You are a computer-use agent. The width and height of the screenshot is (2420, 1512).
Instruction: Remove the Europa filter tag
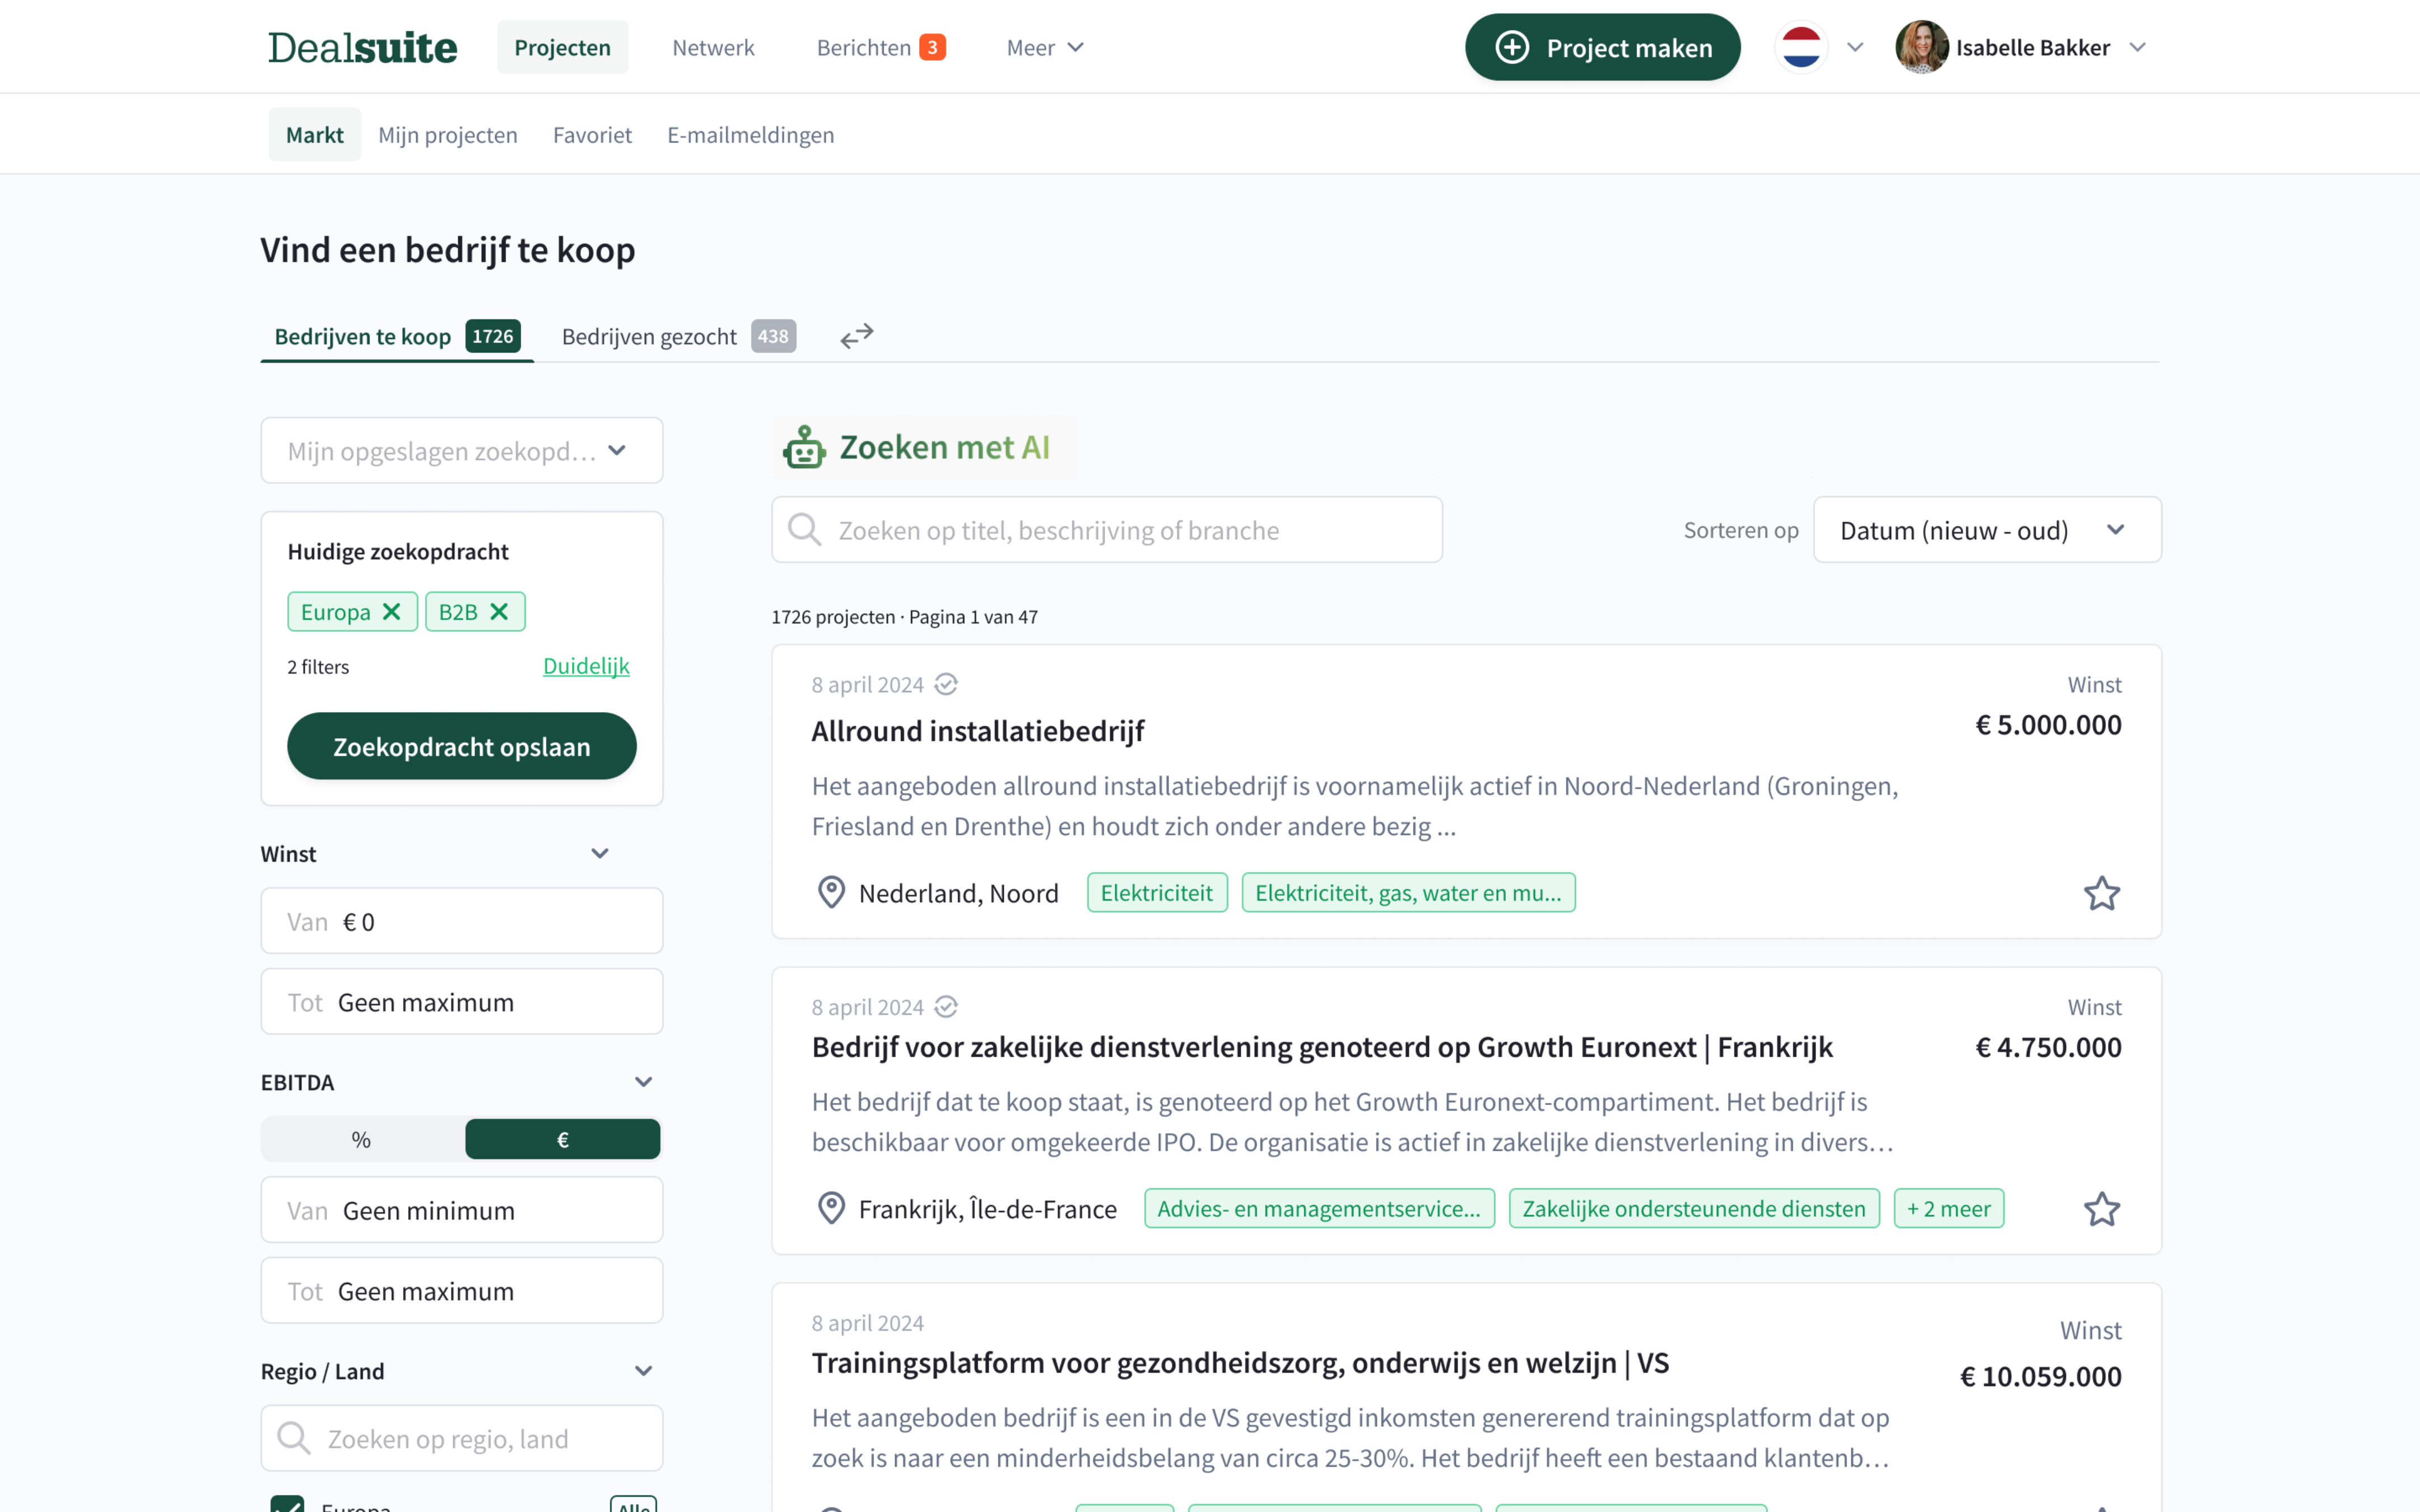pos(392,612)
